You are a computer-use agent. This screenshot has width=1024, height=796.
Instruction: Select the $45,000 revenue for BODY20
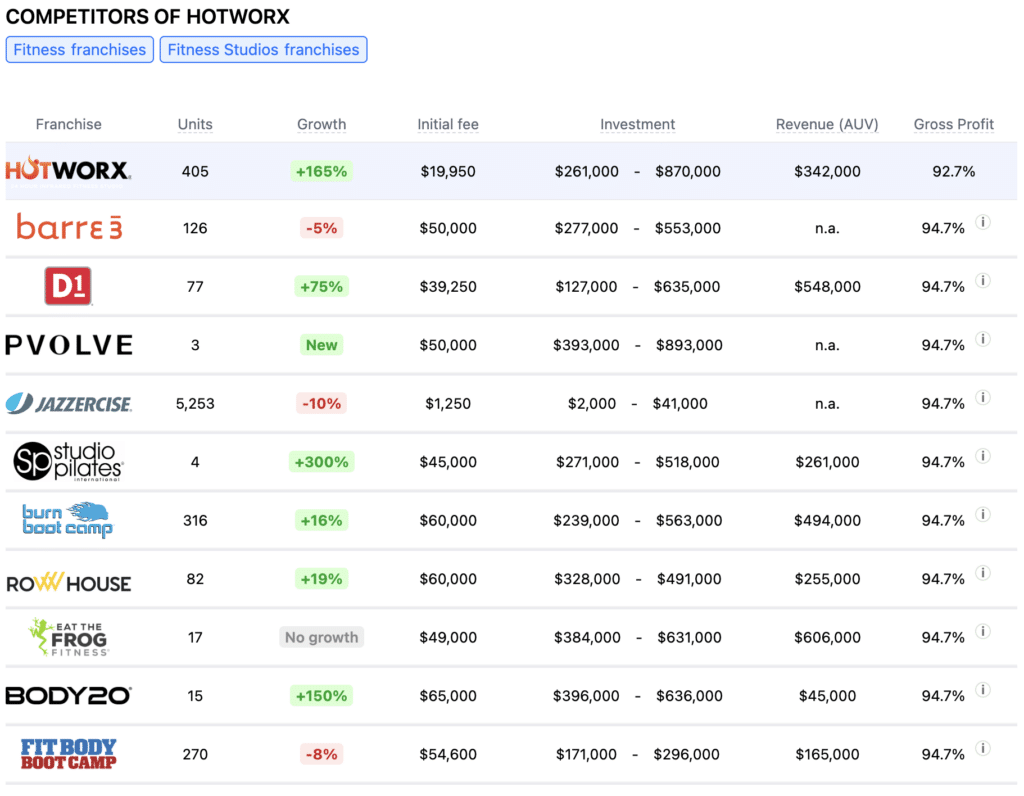827,695
